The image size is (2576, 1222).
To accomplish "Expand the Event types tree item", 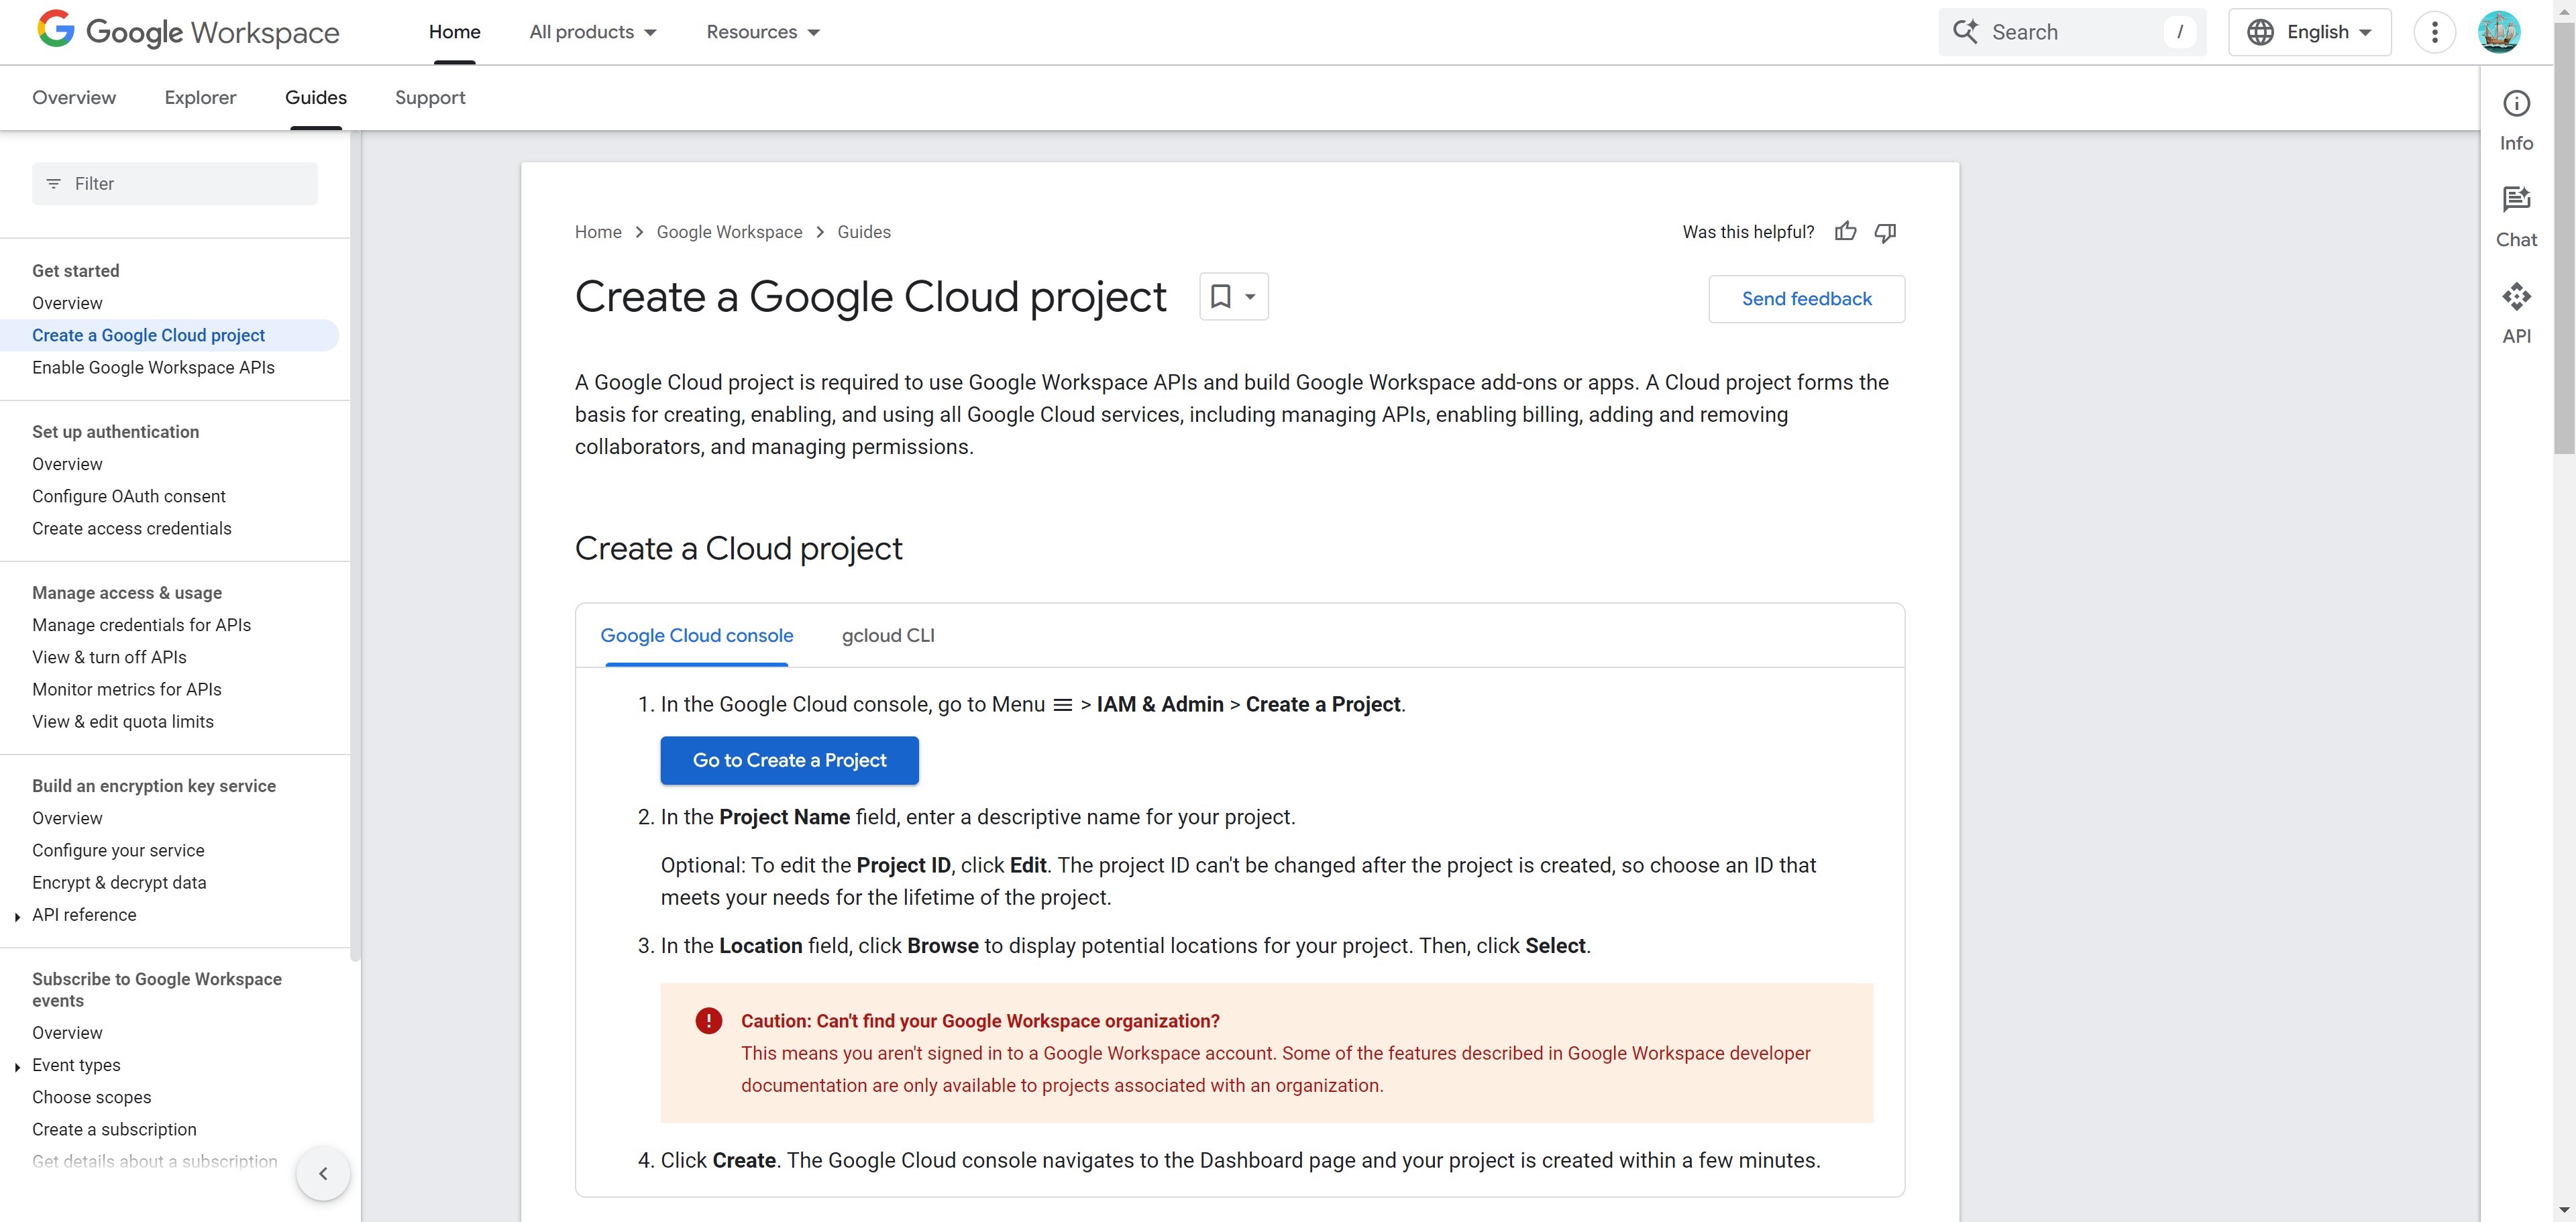I will 17,1067.
